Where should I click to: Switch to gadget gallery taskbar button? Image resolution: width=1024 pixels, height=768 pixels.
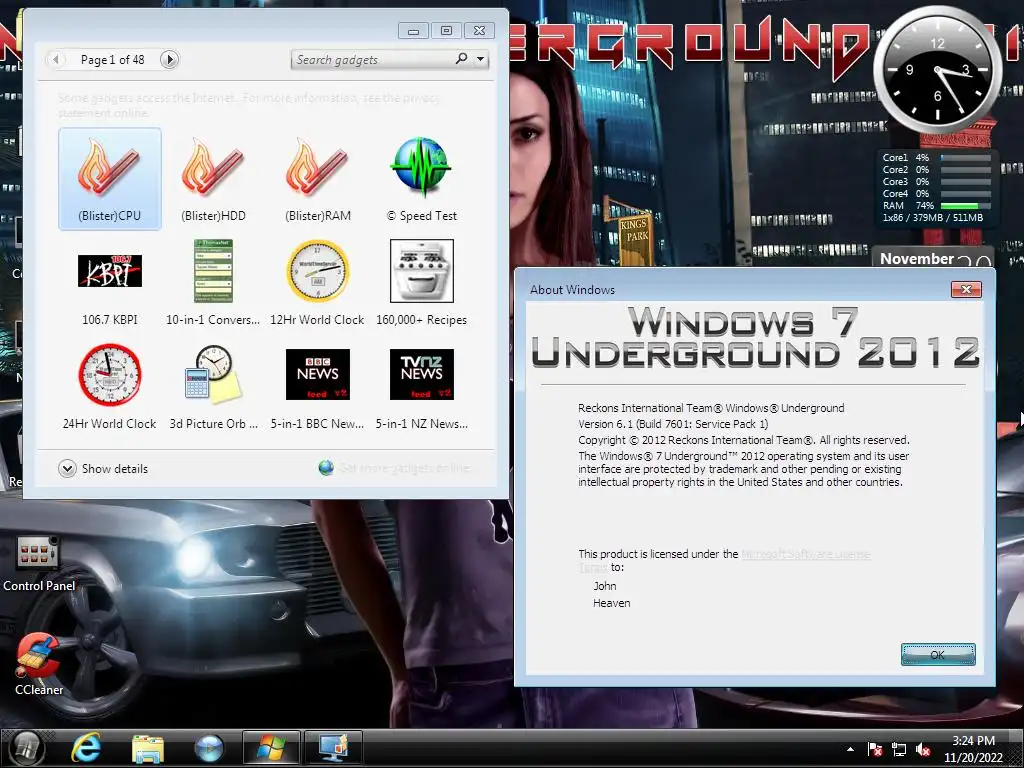[333, 748]
